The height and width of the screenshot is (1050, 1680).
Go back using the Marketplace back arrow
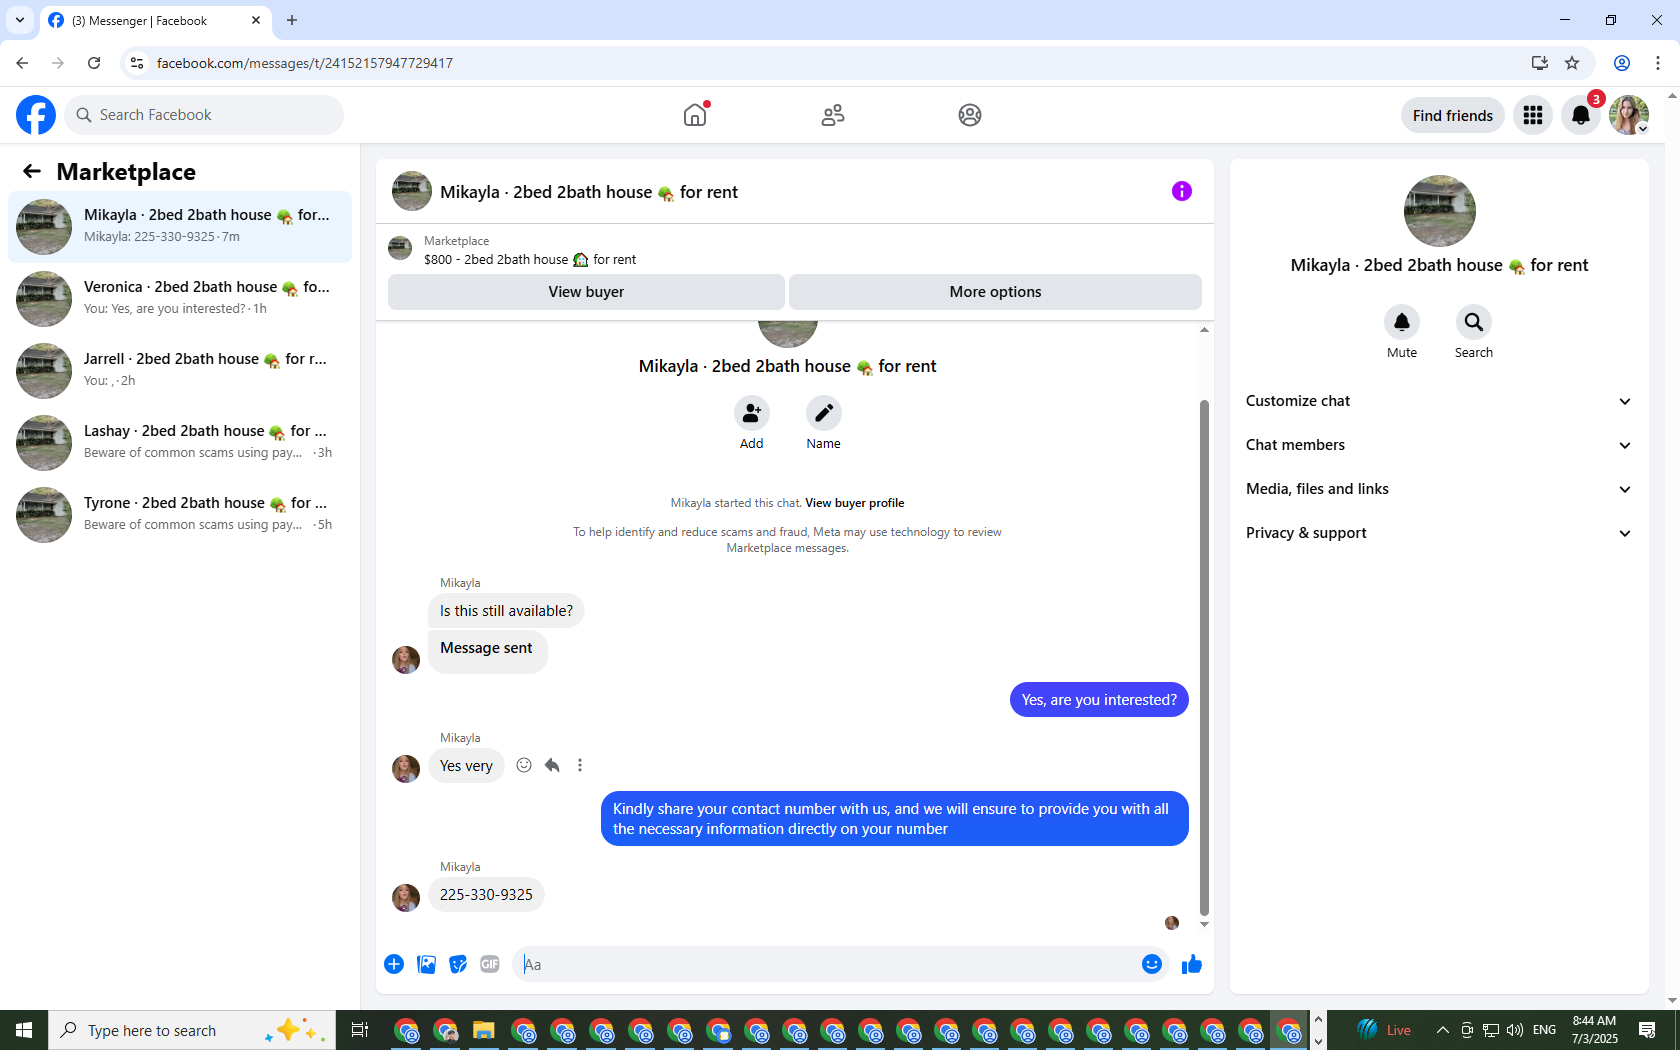(32, 171)
